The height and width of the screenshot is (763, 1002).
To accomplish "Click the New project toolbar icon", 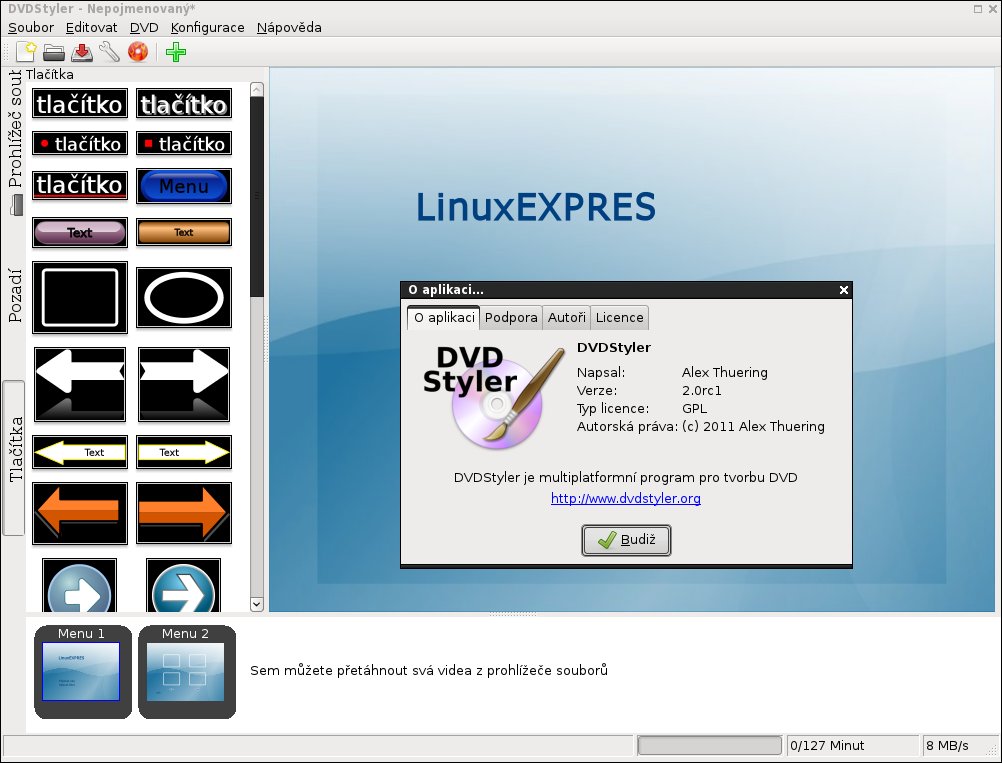I will (x=26, y=52).
